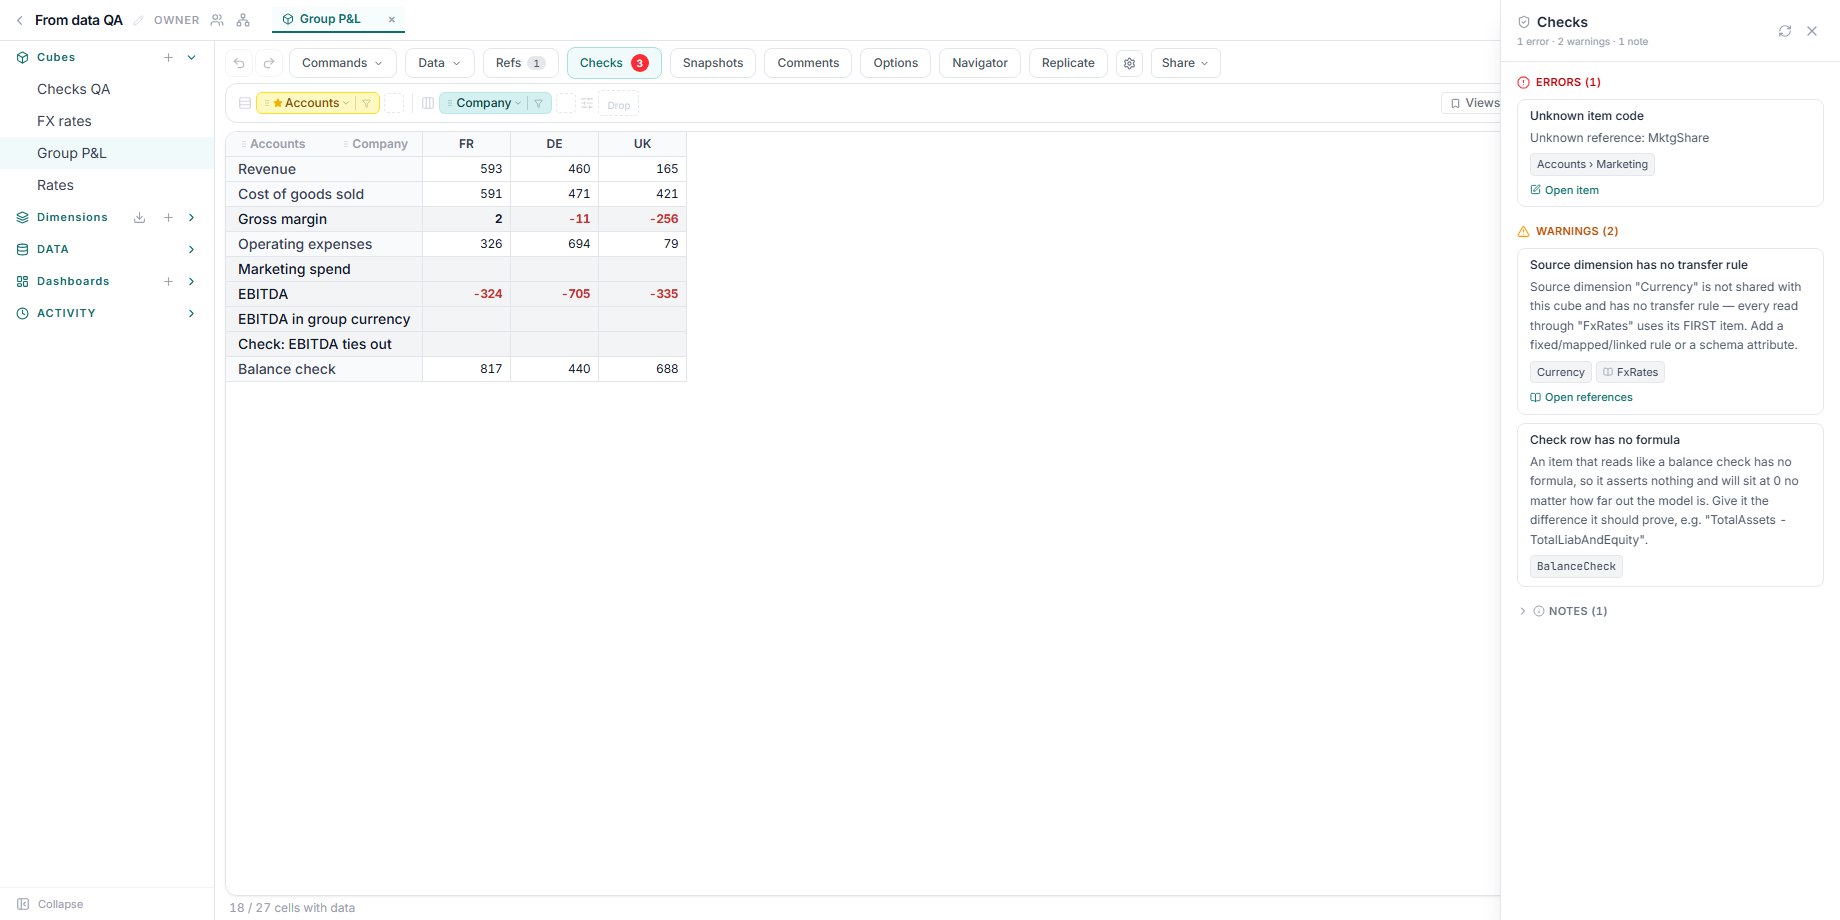Expand the Dimensions section

pyautogui.click(x=192, y=217)
